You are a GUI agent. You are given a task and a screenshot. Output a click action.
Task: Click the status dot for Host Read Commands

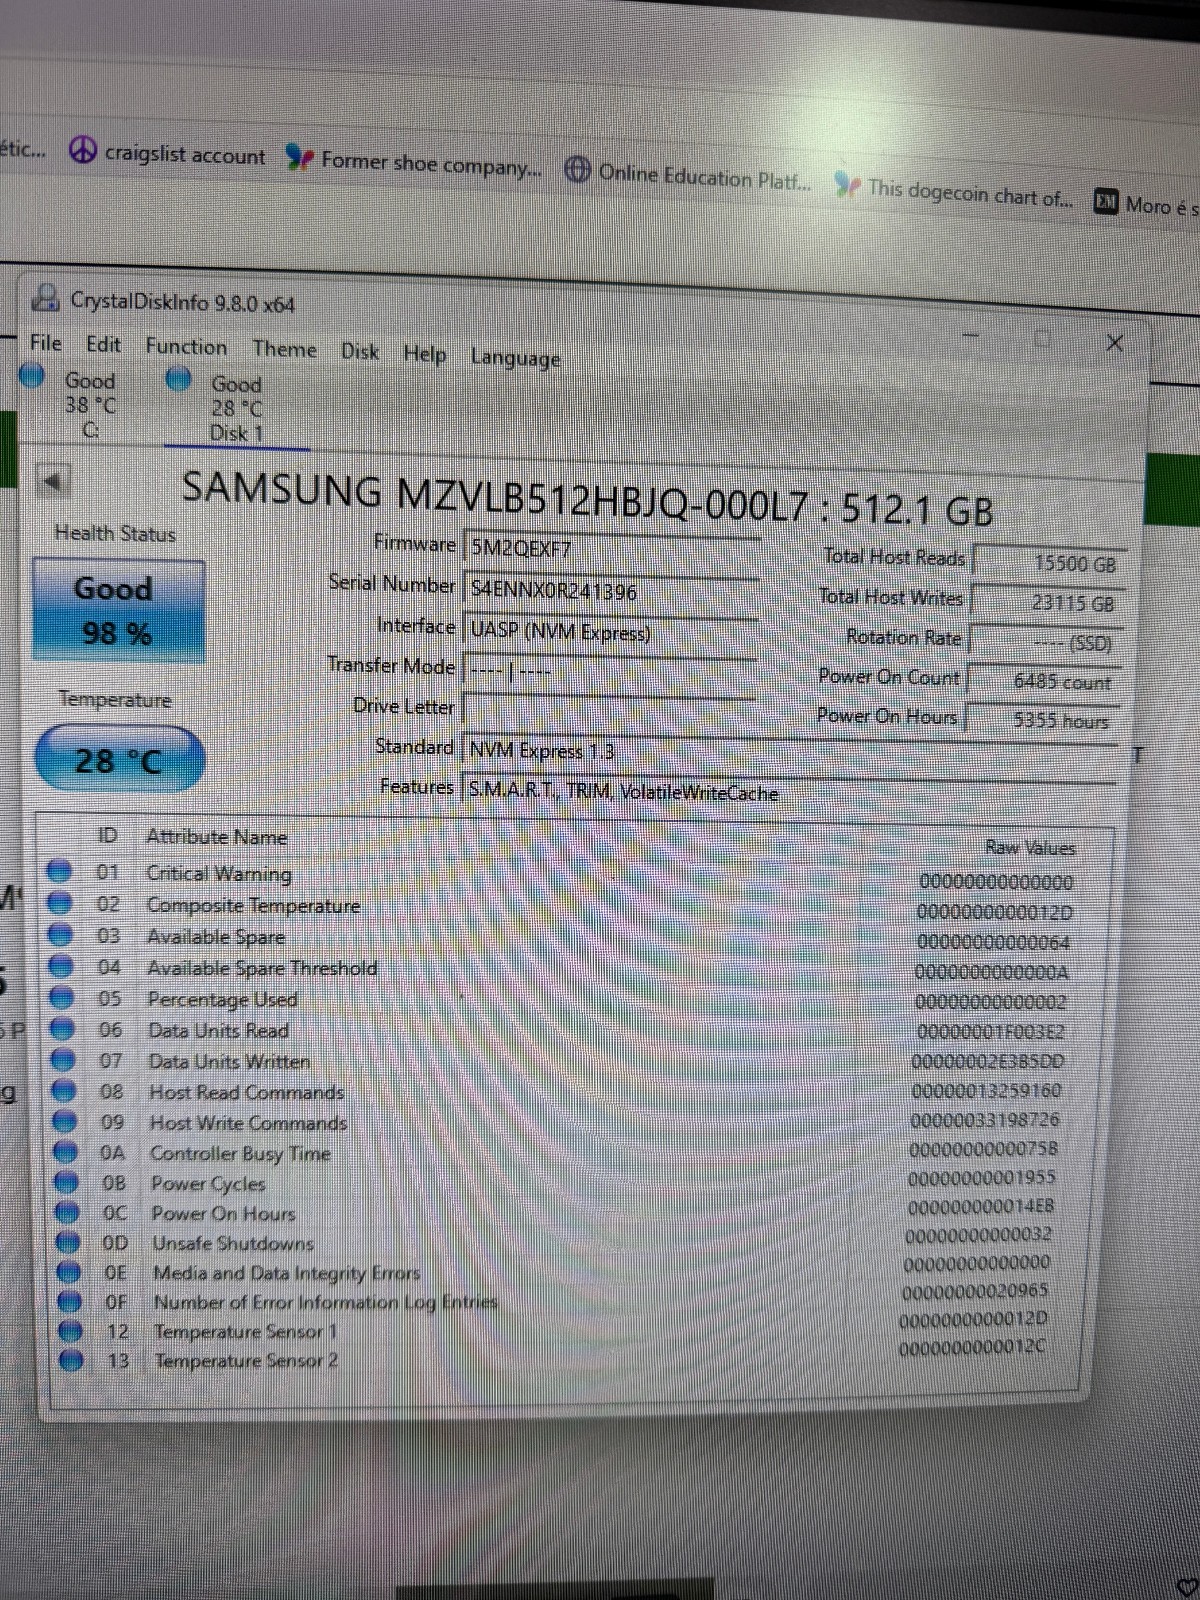tap(65, 1090)
